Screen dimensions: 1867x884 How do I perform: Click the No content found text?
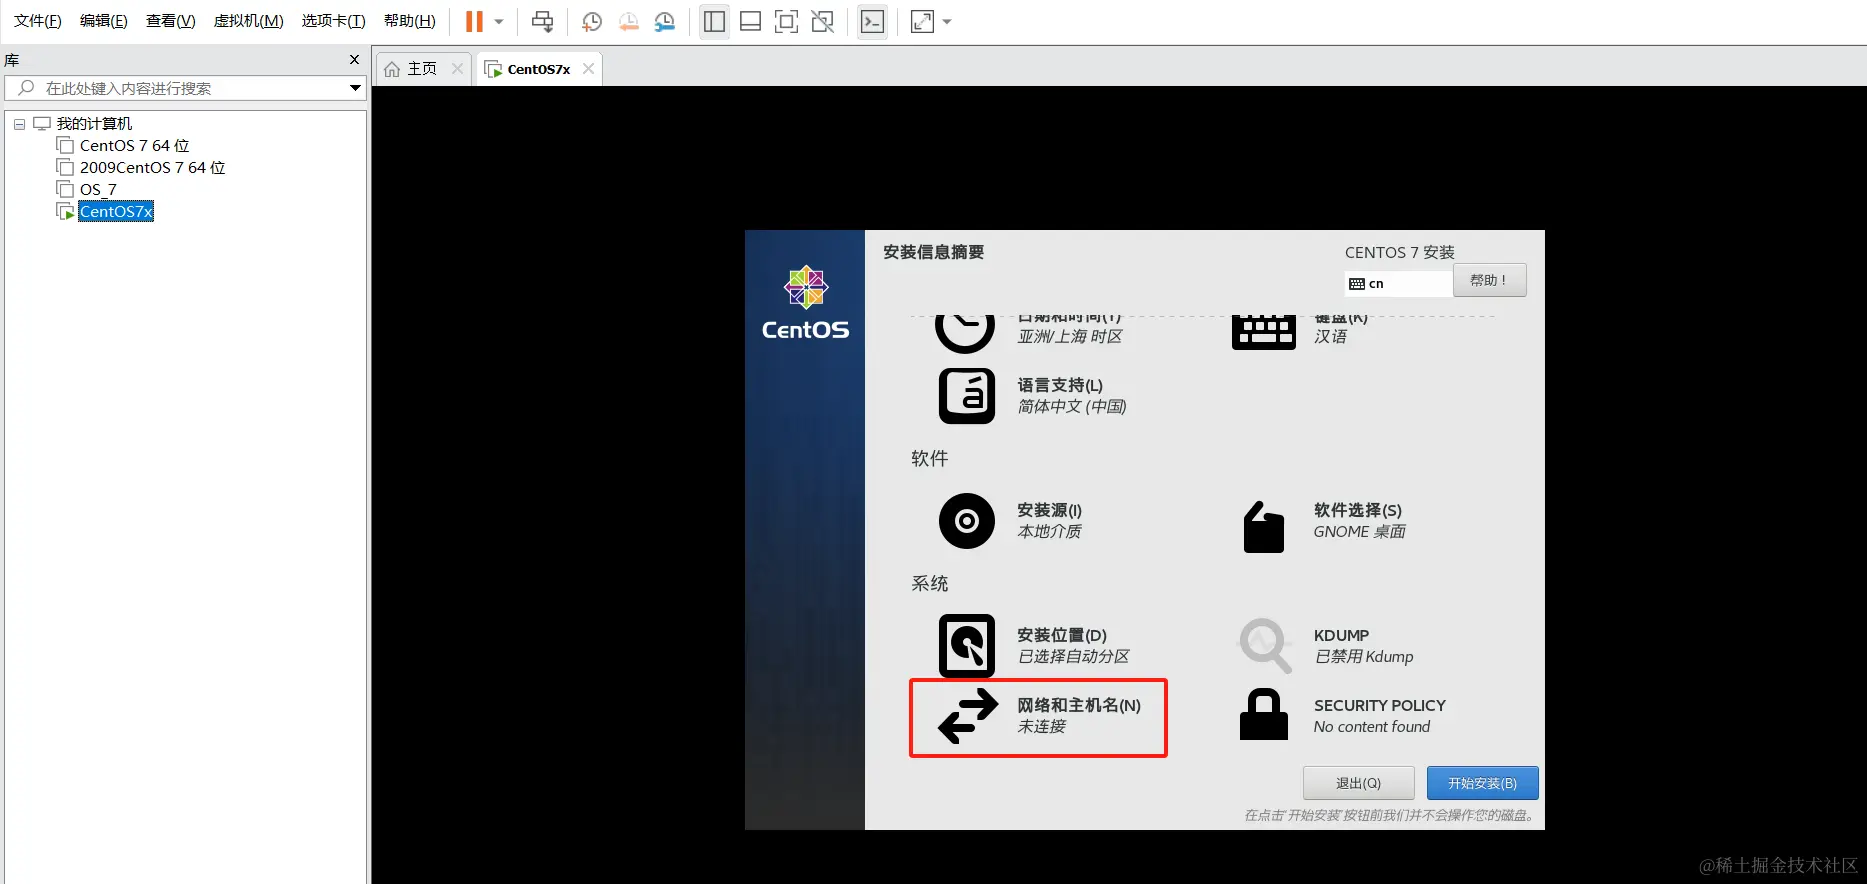[x=1371, y=727]
